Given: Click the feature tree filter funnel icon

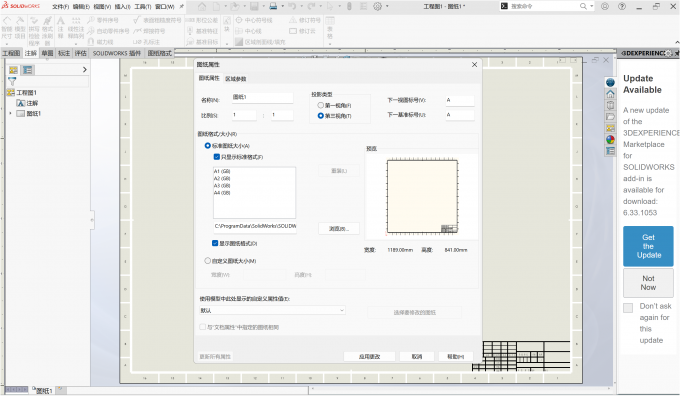Looking at the screenshot, I should 12,81.
